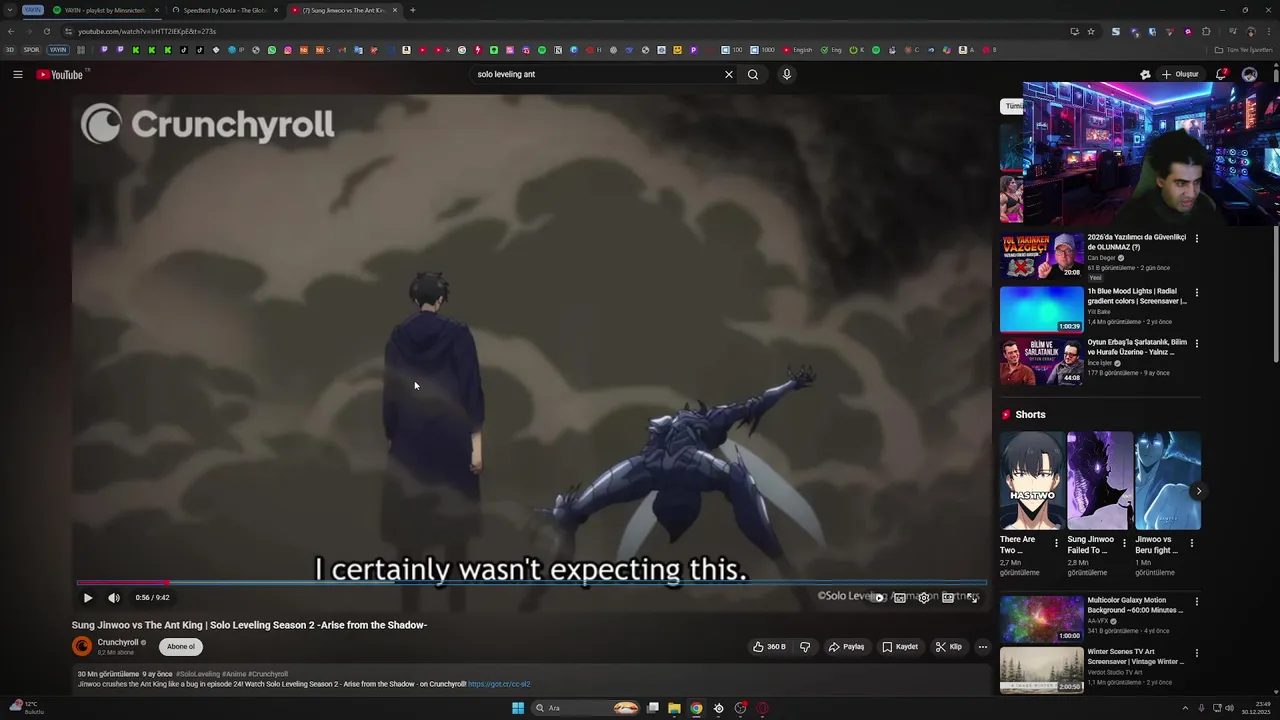Open the YouTube account avatar menu

click(x=1249, y=74)
